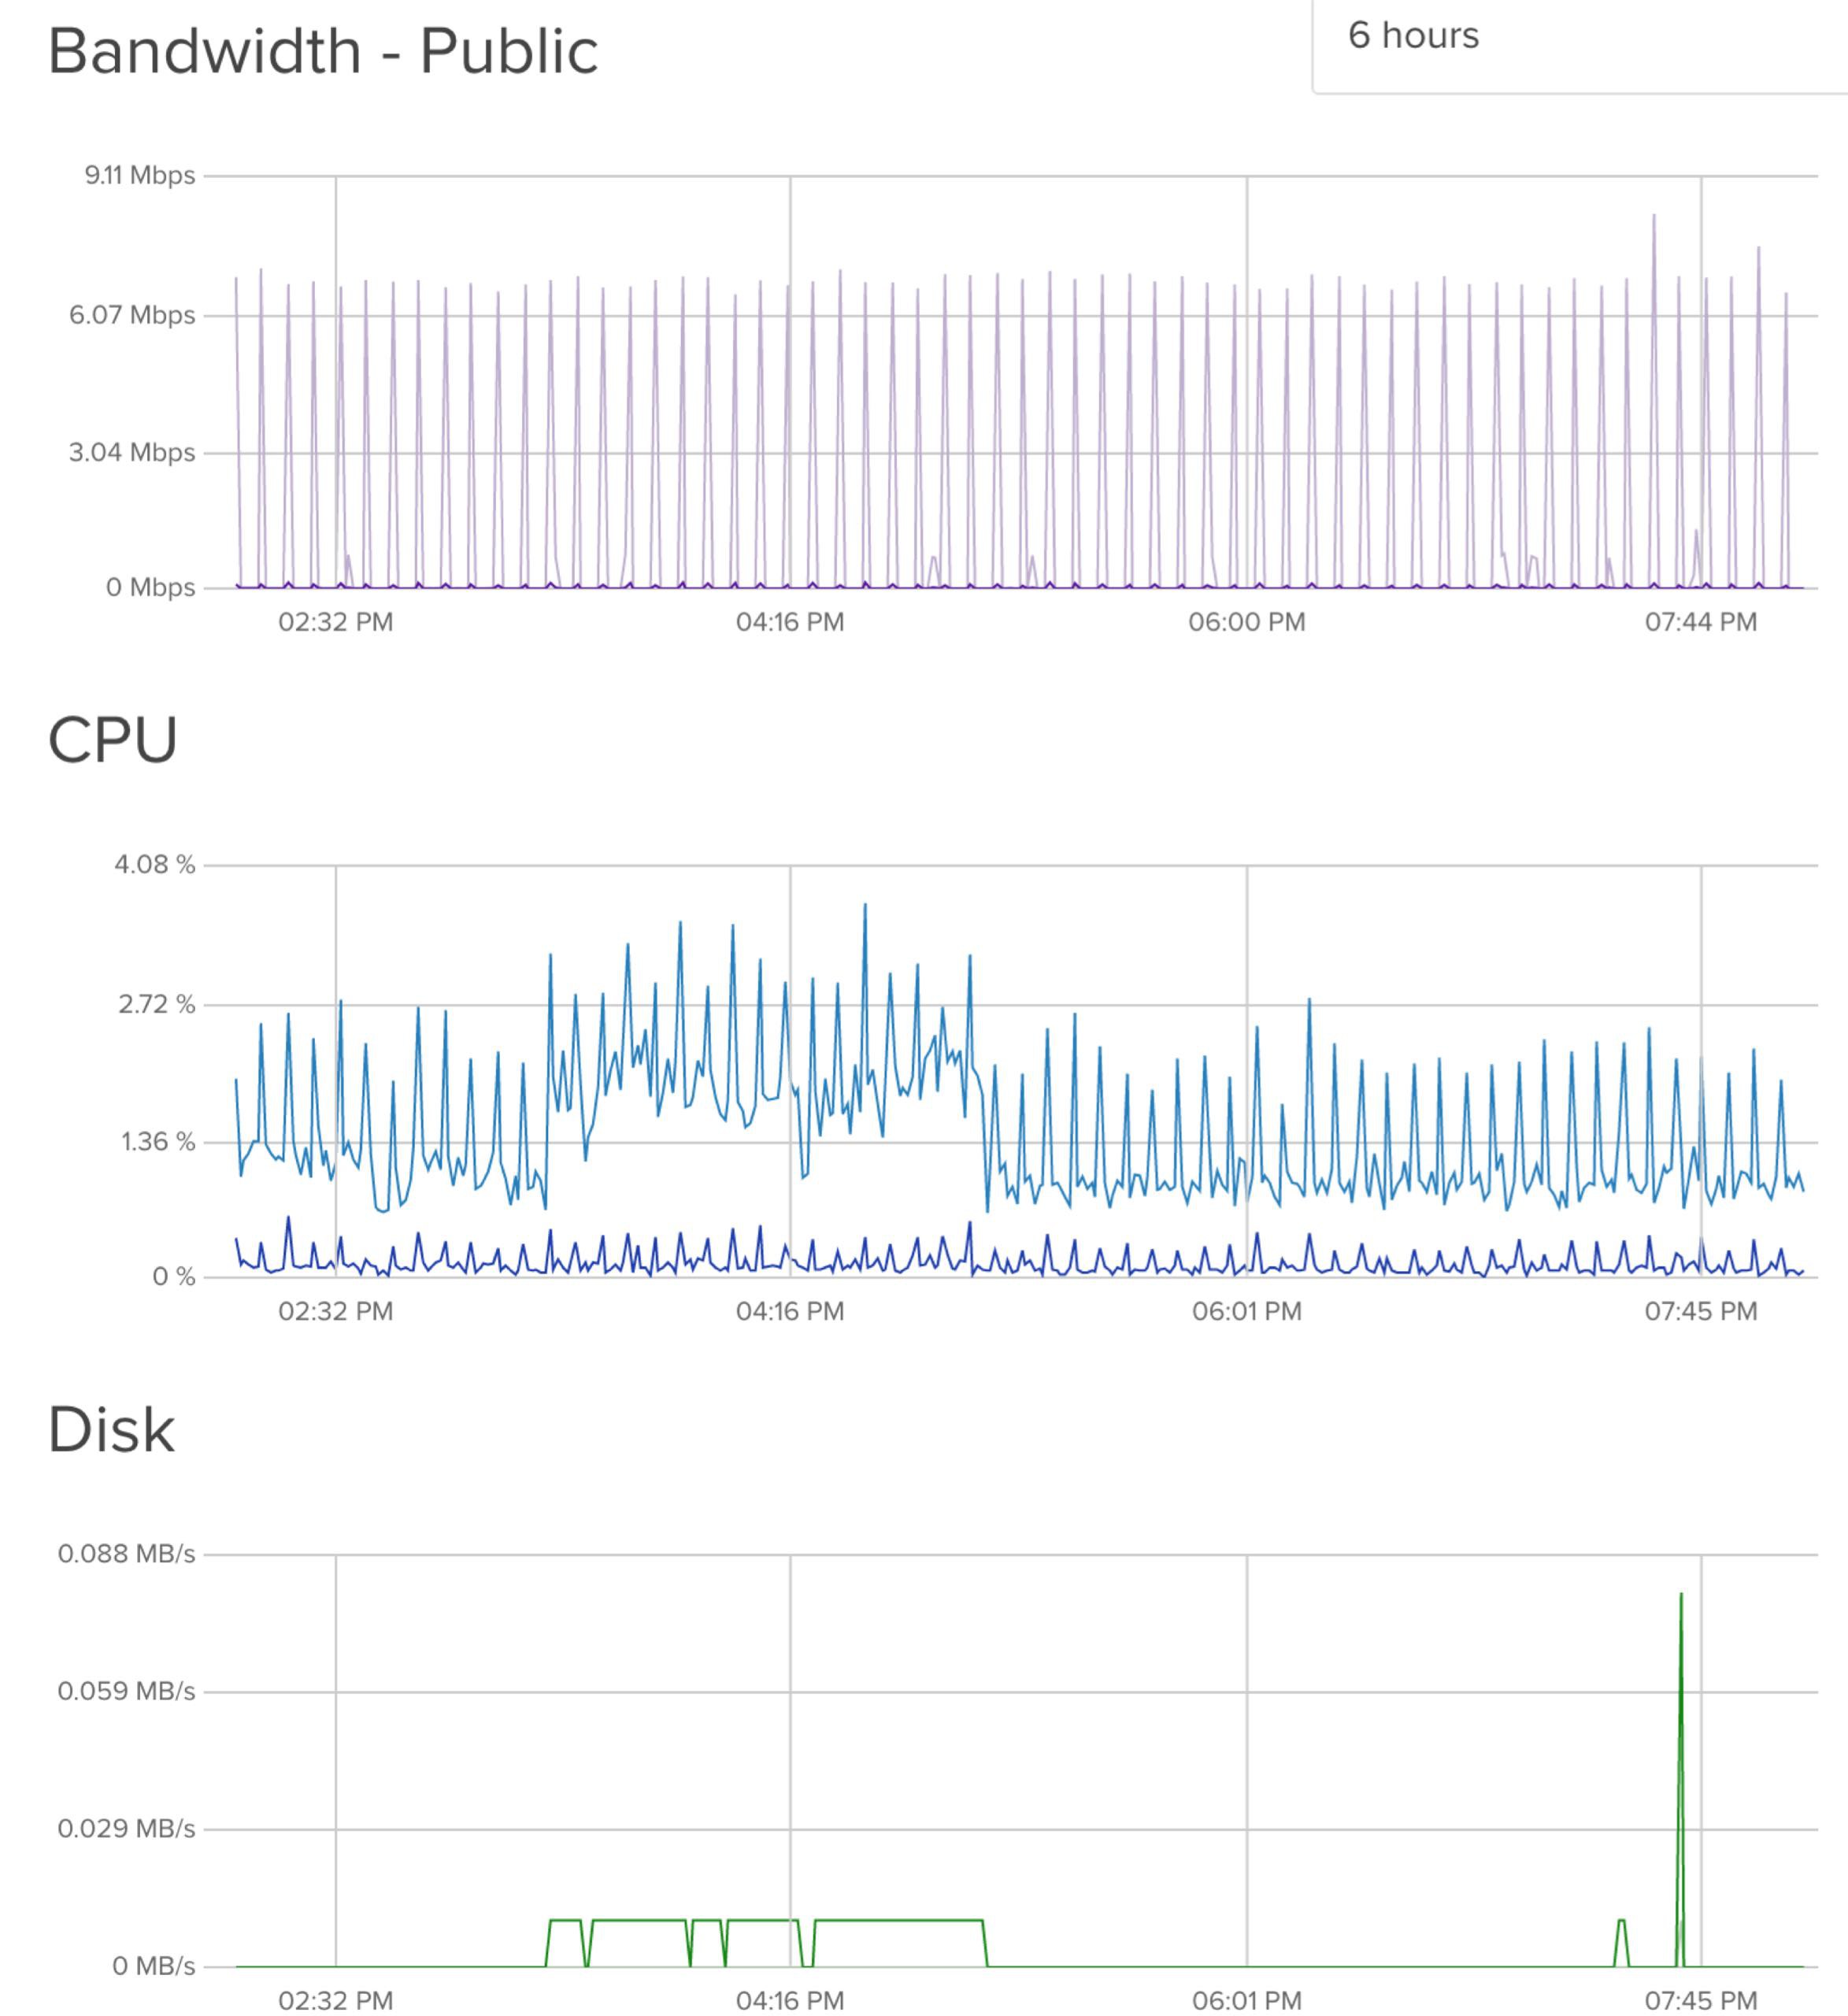This screenshot has width=1848, height=2016.
Task: Click the 3.04 Mbps axis label
Action: (132, 453)
